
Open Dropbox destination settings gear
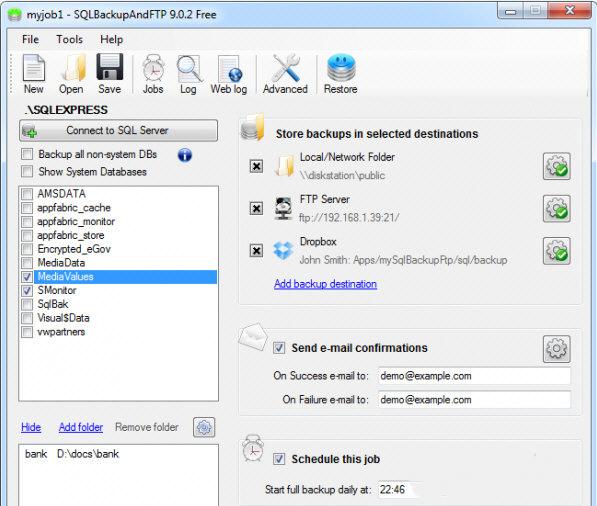(557, 251)
